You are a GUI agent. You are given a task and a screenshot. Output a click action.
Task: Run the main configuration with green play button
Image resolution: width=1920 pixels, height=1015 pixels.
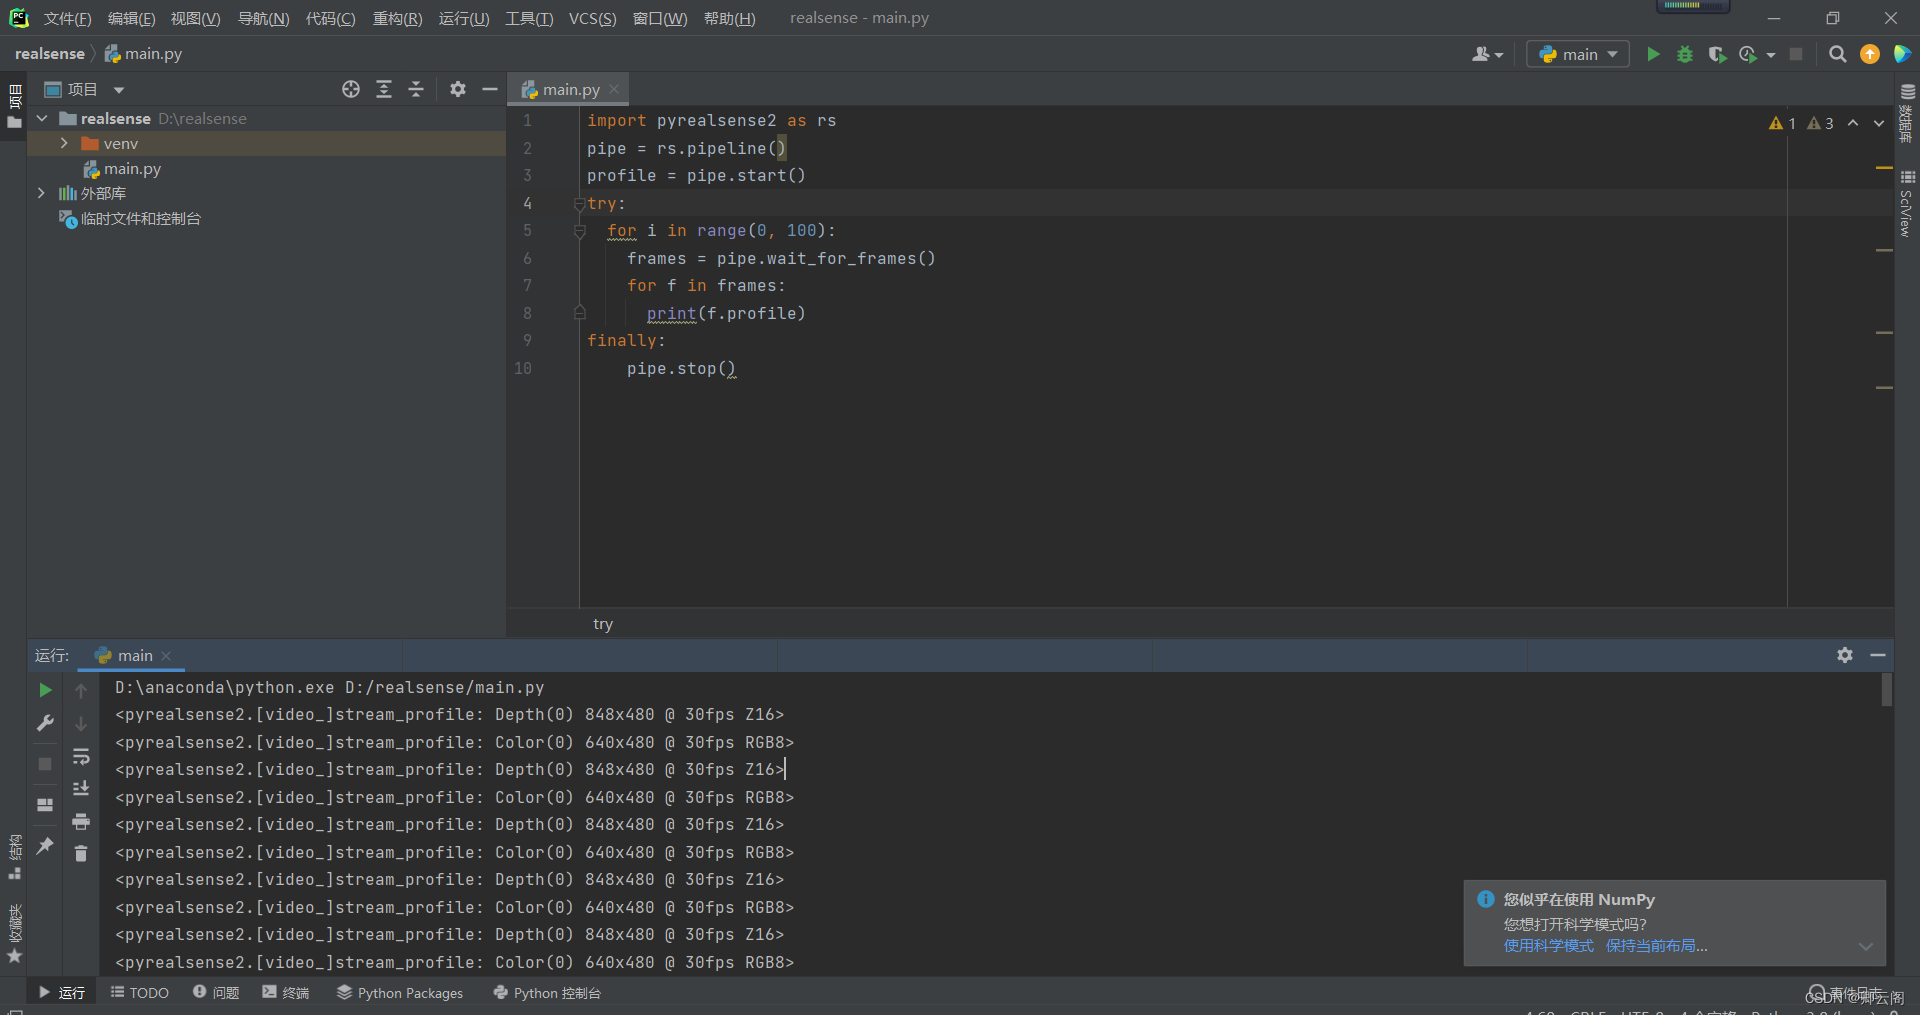click(1653, 54)
